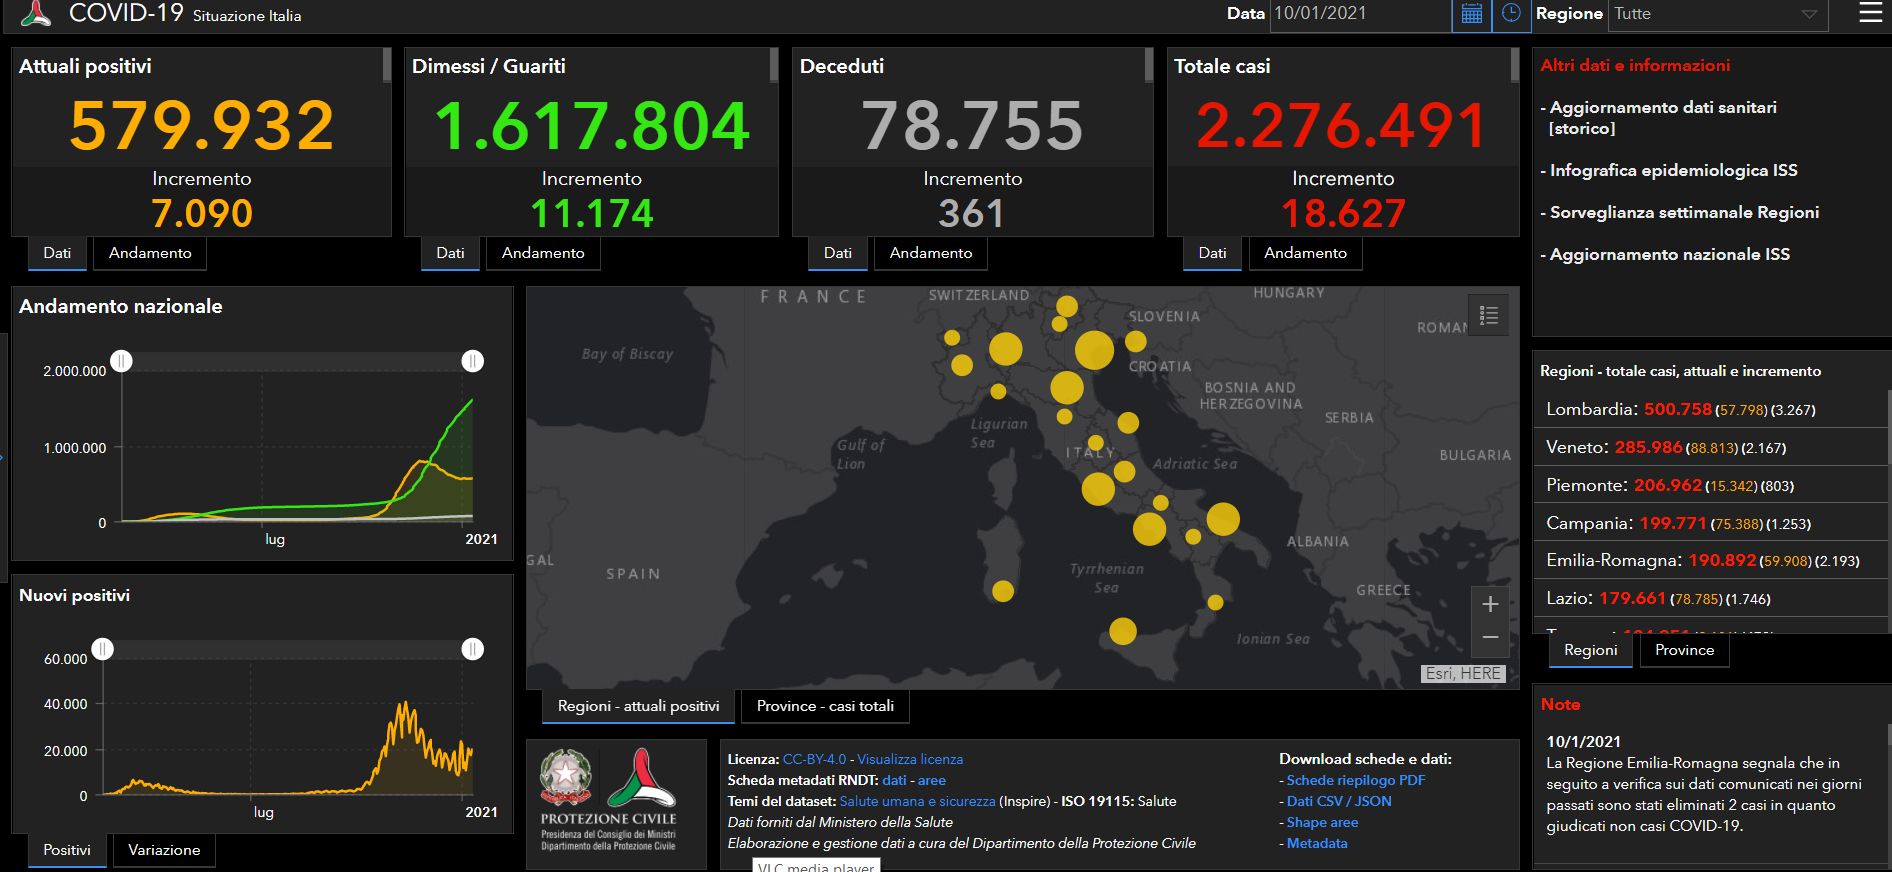Open Andamento tab under Deceduti
1892x872 pixels.
click(930, 253)
